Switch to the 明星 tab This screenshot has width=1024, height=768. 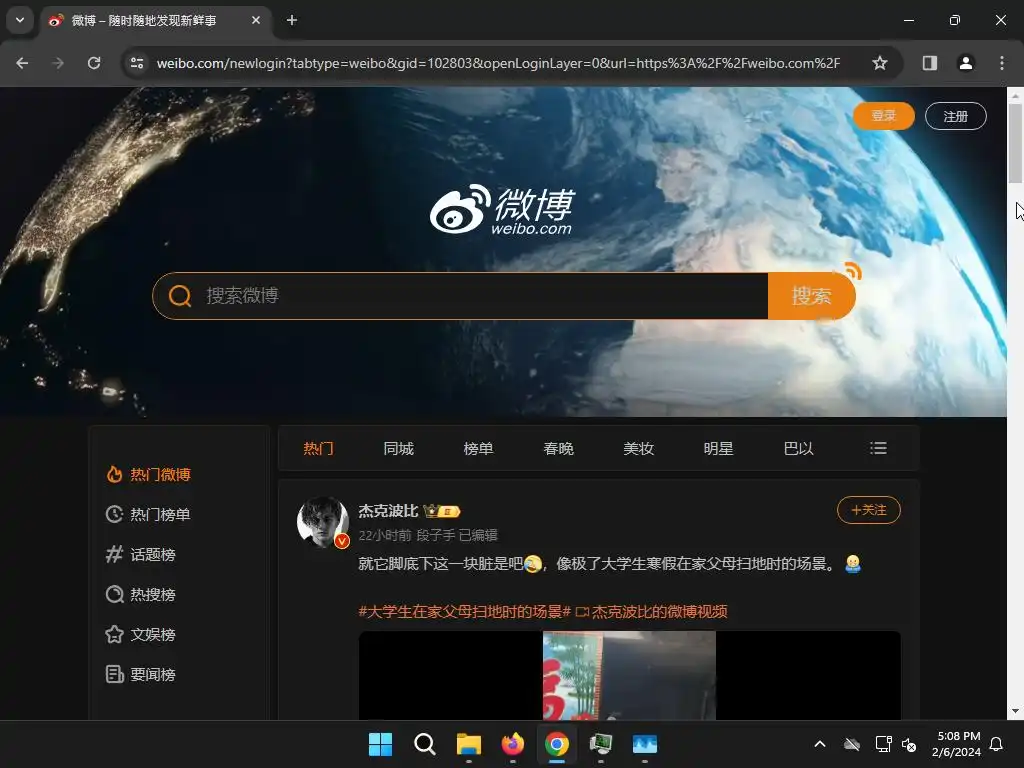pos(718,449)
